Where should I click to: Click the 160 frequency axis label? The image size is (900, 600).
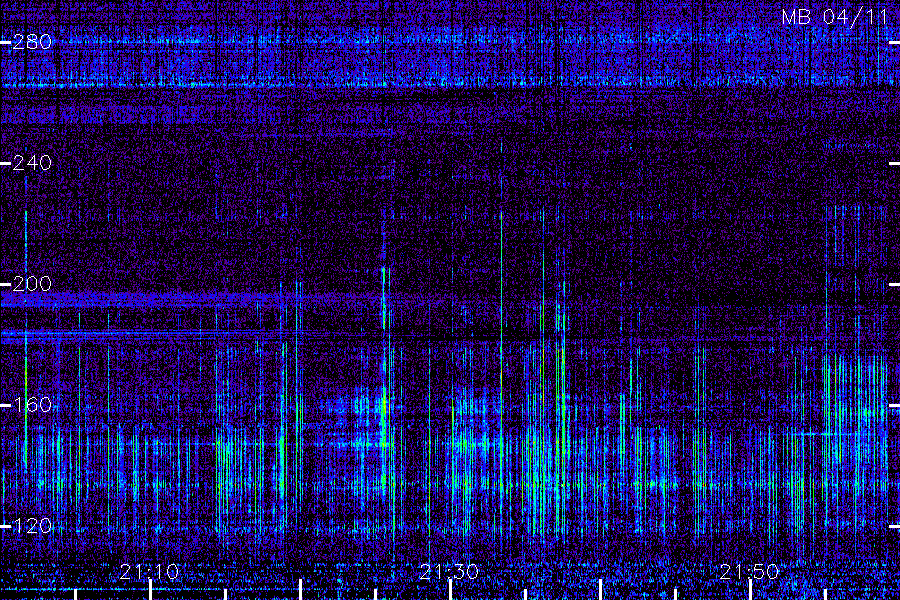click(x=32, y=405)
